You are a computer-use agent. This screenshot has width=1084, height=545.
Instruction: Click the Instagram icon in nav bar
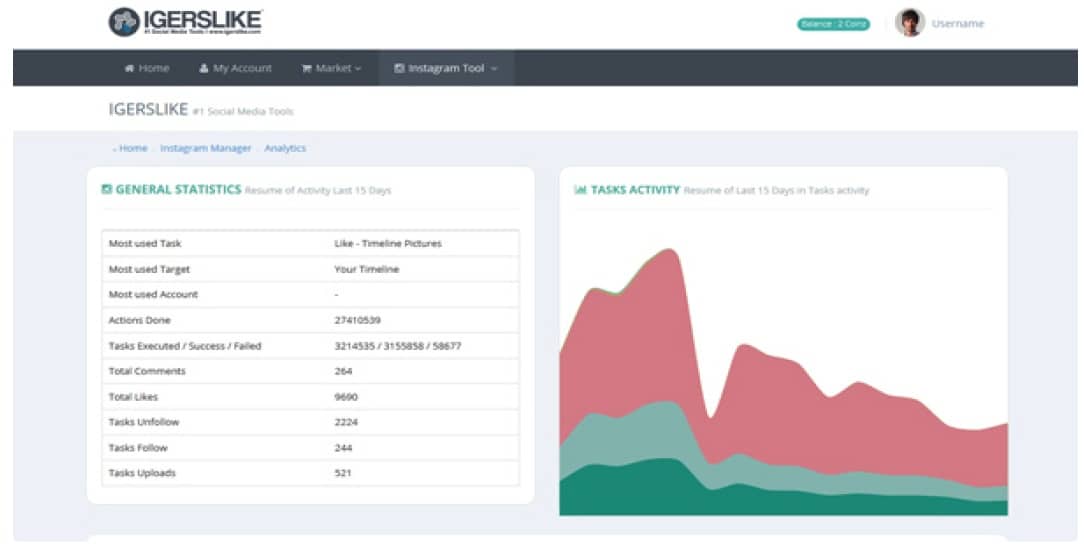point(399,68)
